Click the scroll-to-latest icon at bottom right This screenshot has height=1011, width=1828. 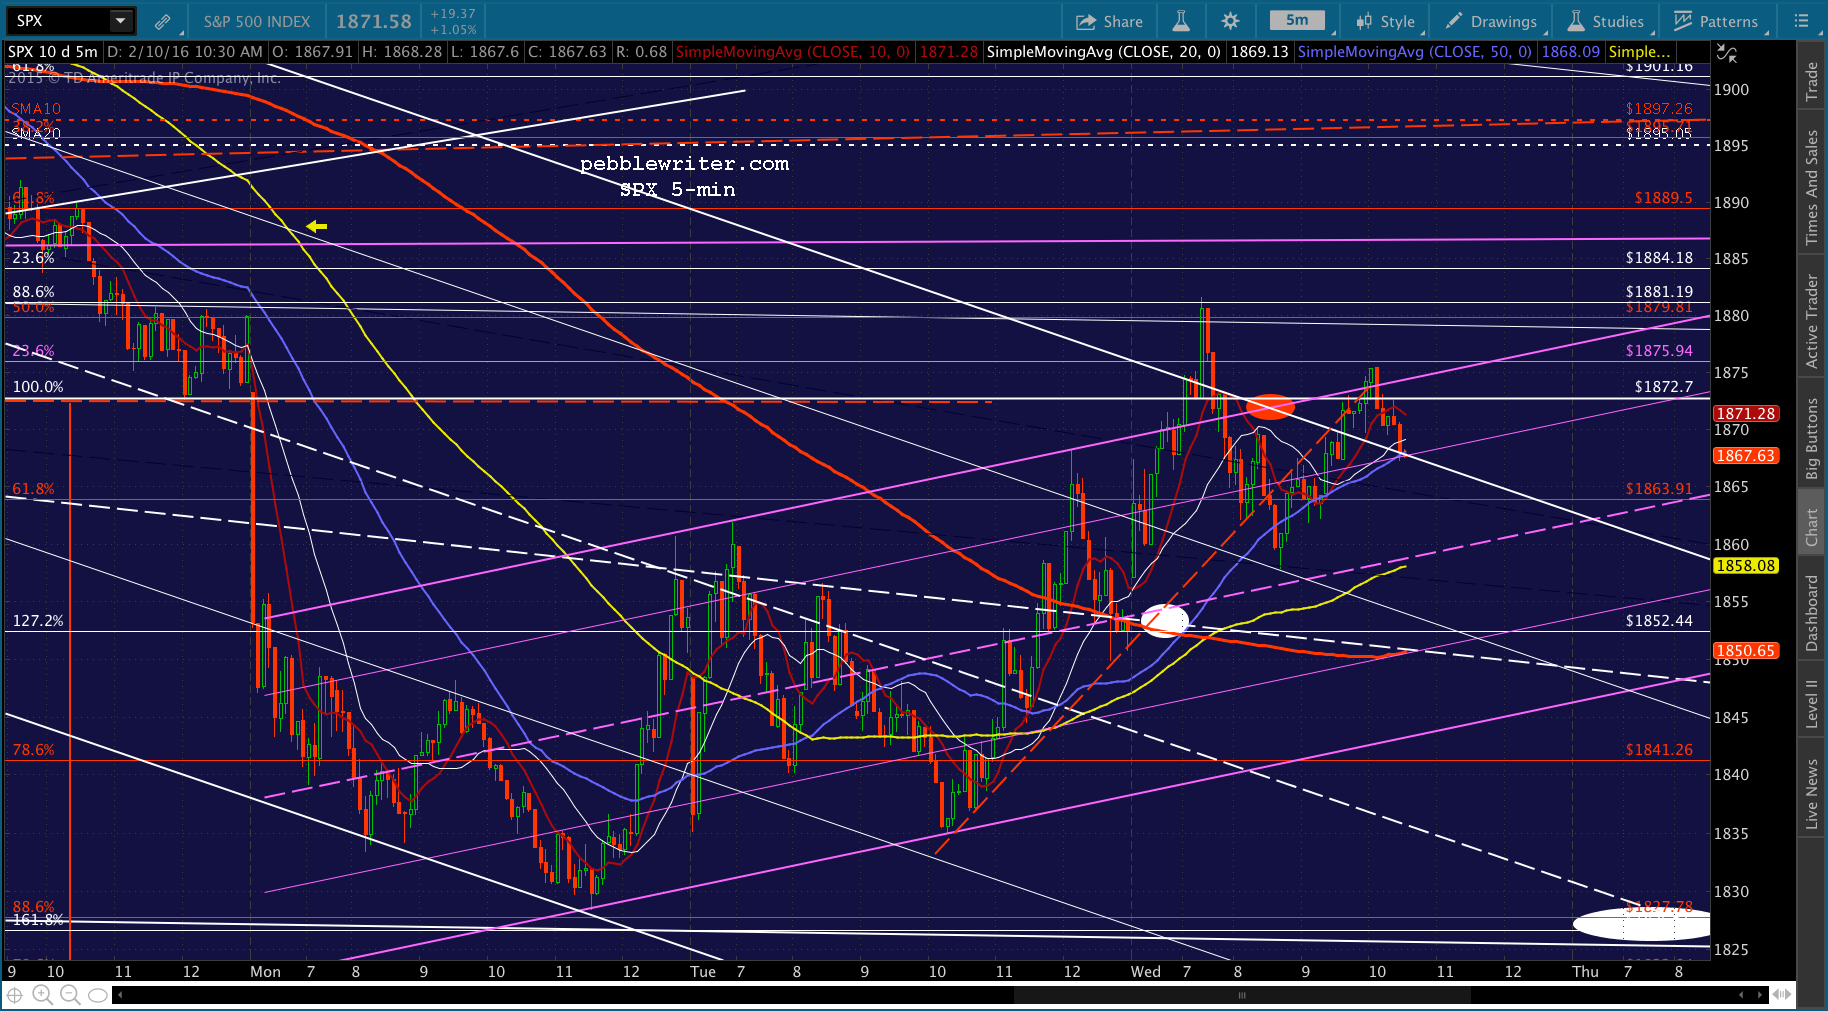[1782, 995]
